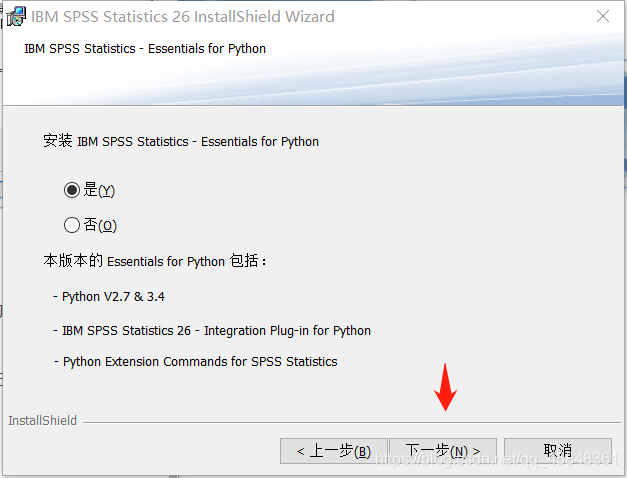Click the 'IBM SPSS Statistics 26 InstallShield Wizard' title
Screen dimensions: 627x478
point(182,16)
